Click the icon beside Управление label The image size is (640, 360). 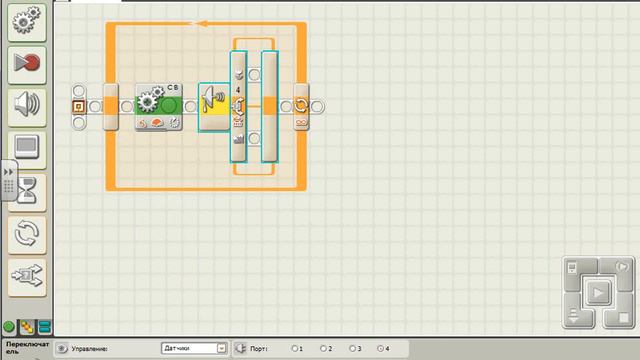click(62, 349)
